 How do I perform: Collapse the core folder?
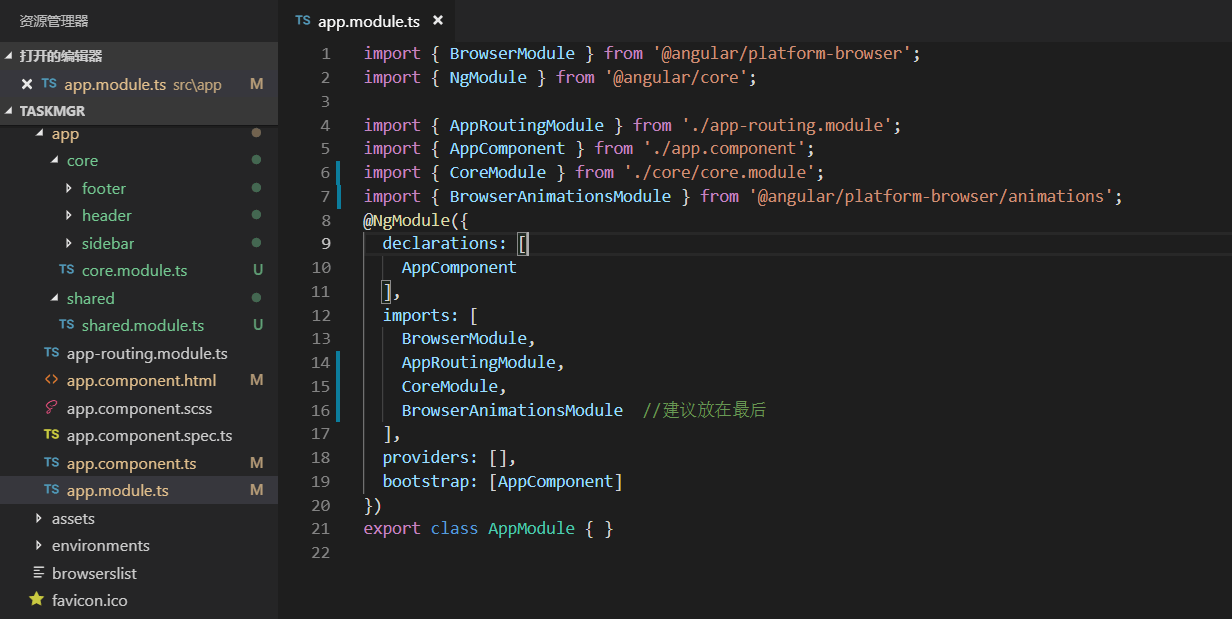(x=55, y=160)
